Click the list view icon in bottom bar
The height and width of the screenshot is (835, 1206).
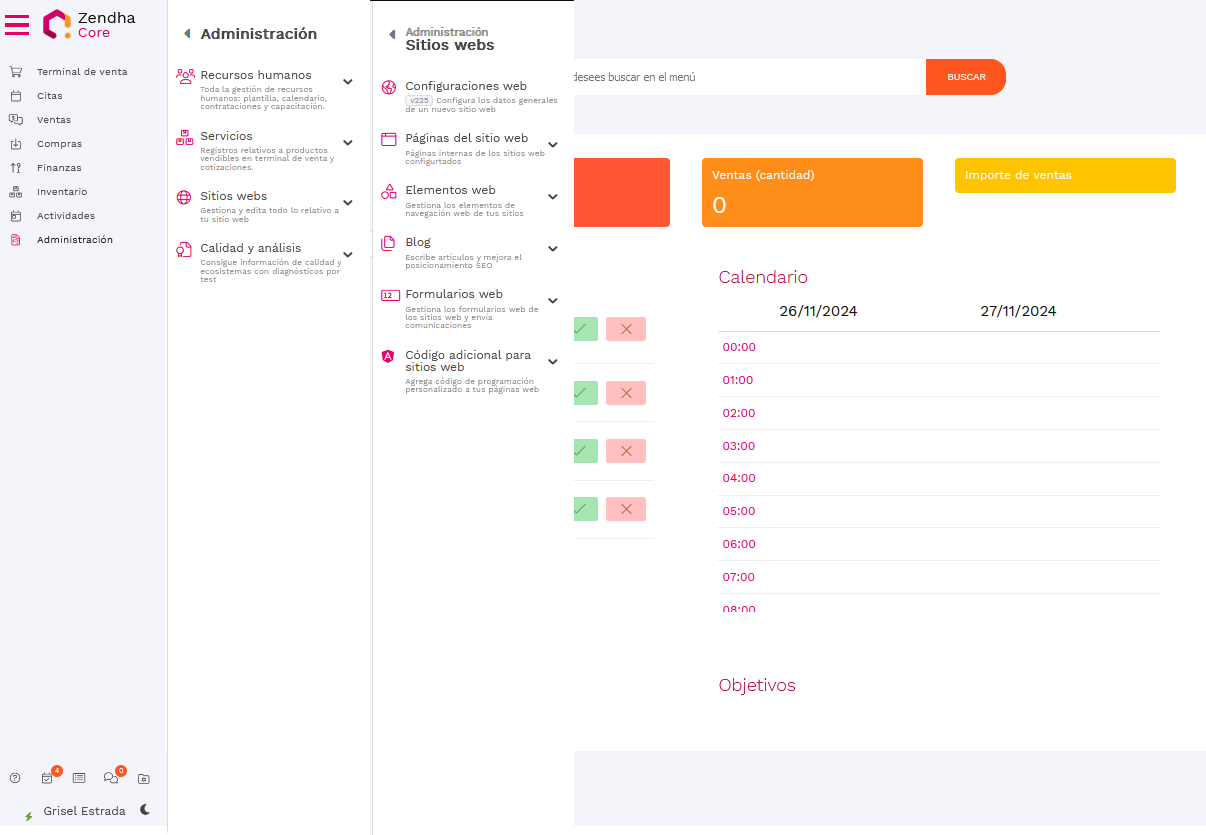coord(79,778)
